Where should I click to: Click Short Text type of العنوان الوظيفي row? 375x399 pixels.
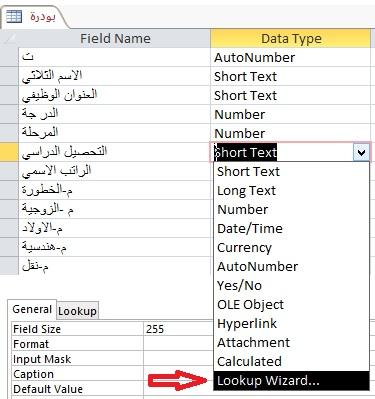(x=291, y=95)
